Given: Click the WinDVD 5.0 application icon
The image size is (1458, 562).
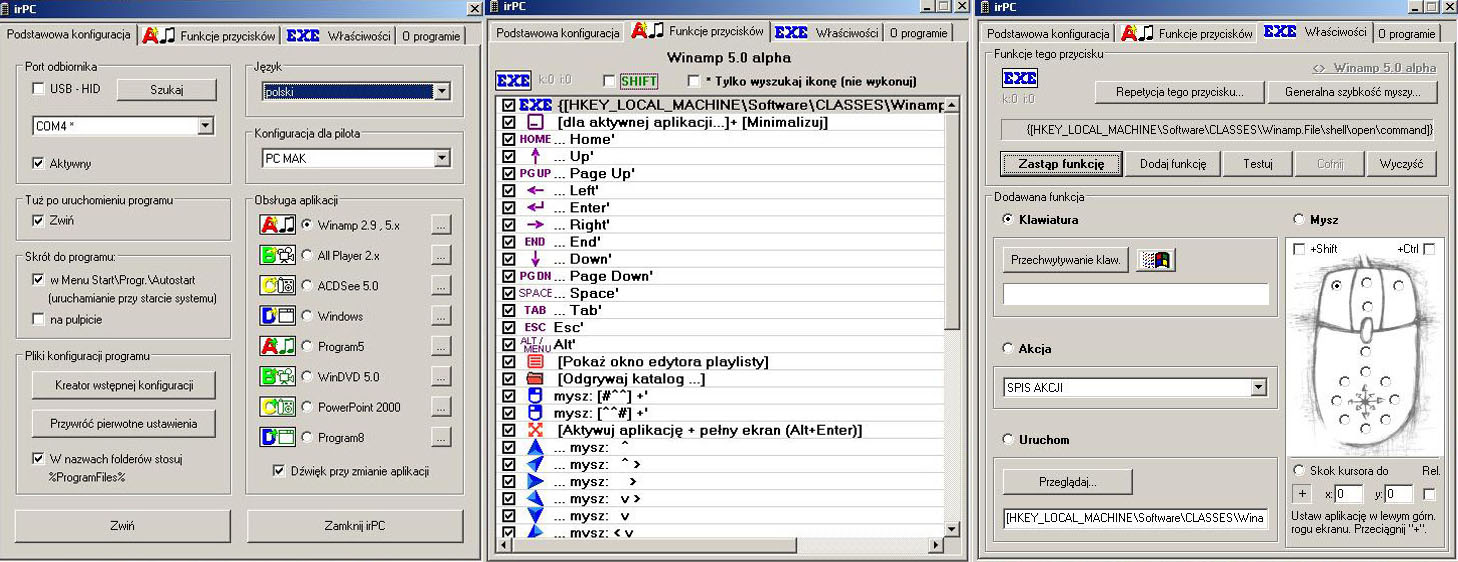Looking at the screenshot, I should point(275,377).
